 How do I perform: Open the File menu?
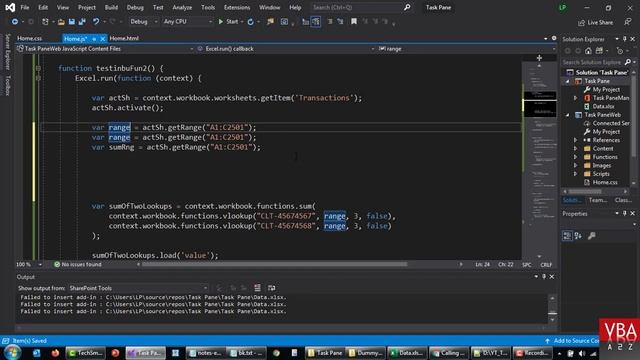(x=25, y=7)
